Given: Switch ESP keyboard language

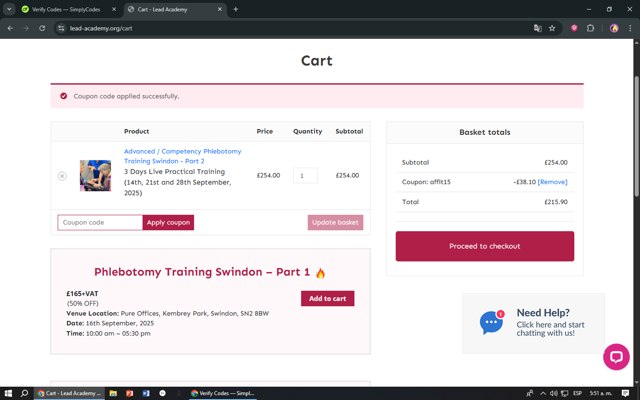Looking at the screenshot, I should [577, 393].
